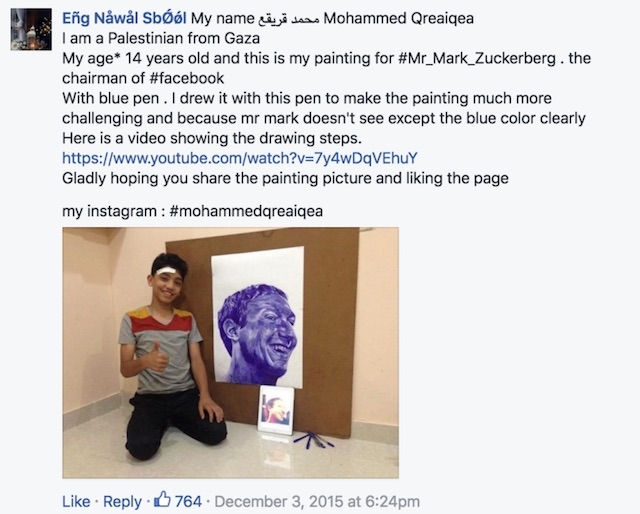Like this comment

click(x=76, y=501)
